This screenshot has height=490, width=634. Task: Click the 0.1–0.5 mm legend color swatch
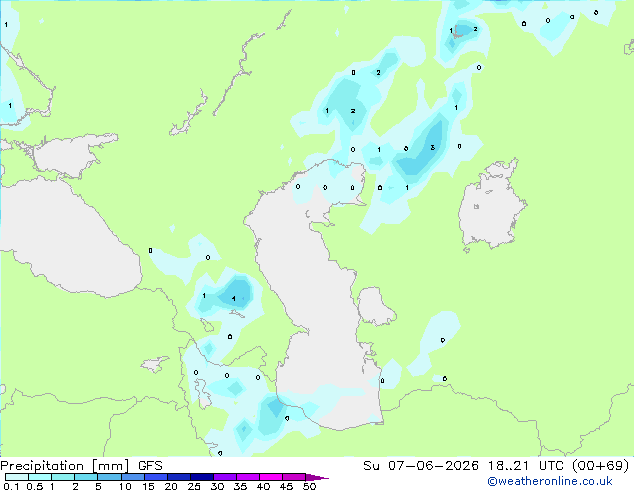click(17, 477)
